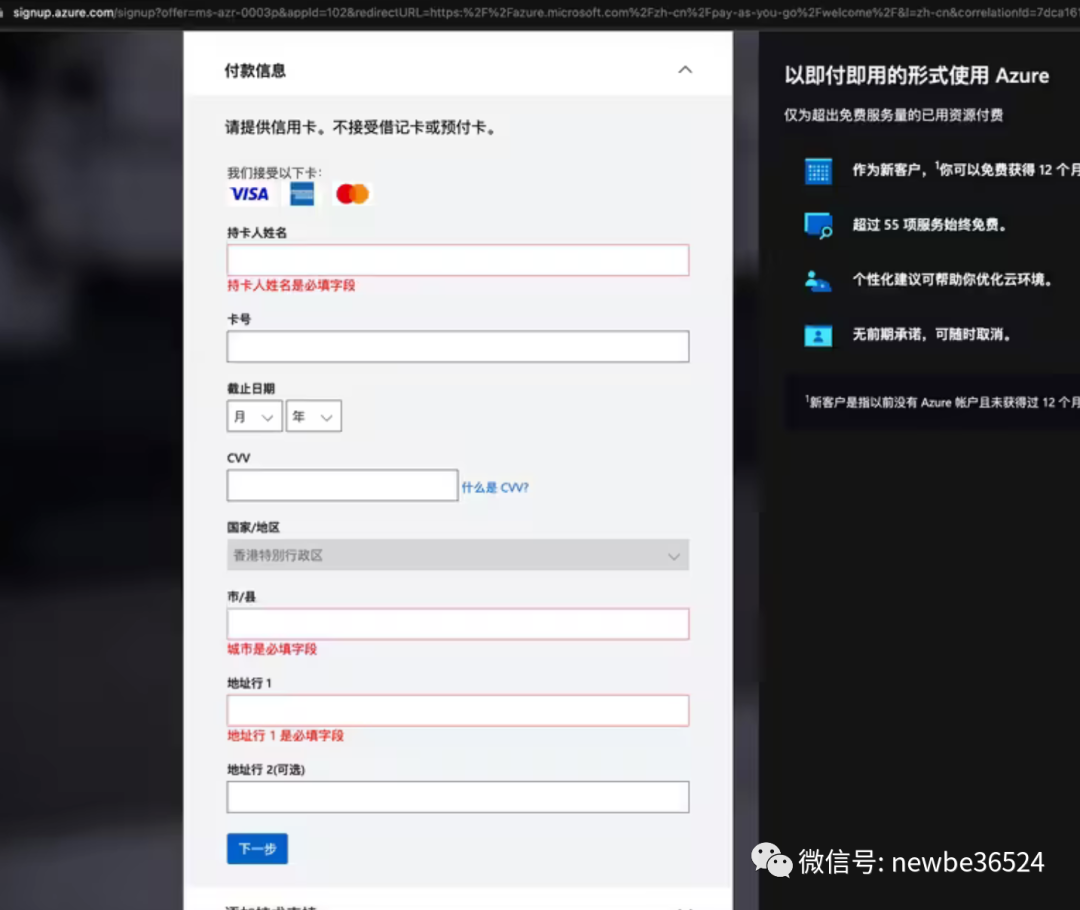Focus the 市/县 city input field

(x=457, y=624)
